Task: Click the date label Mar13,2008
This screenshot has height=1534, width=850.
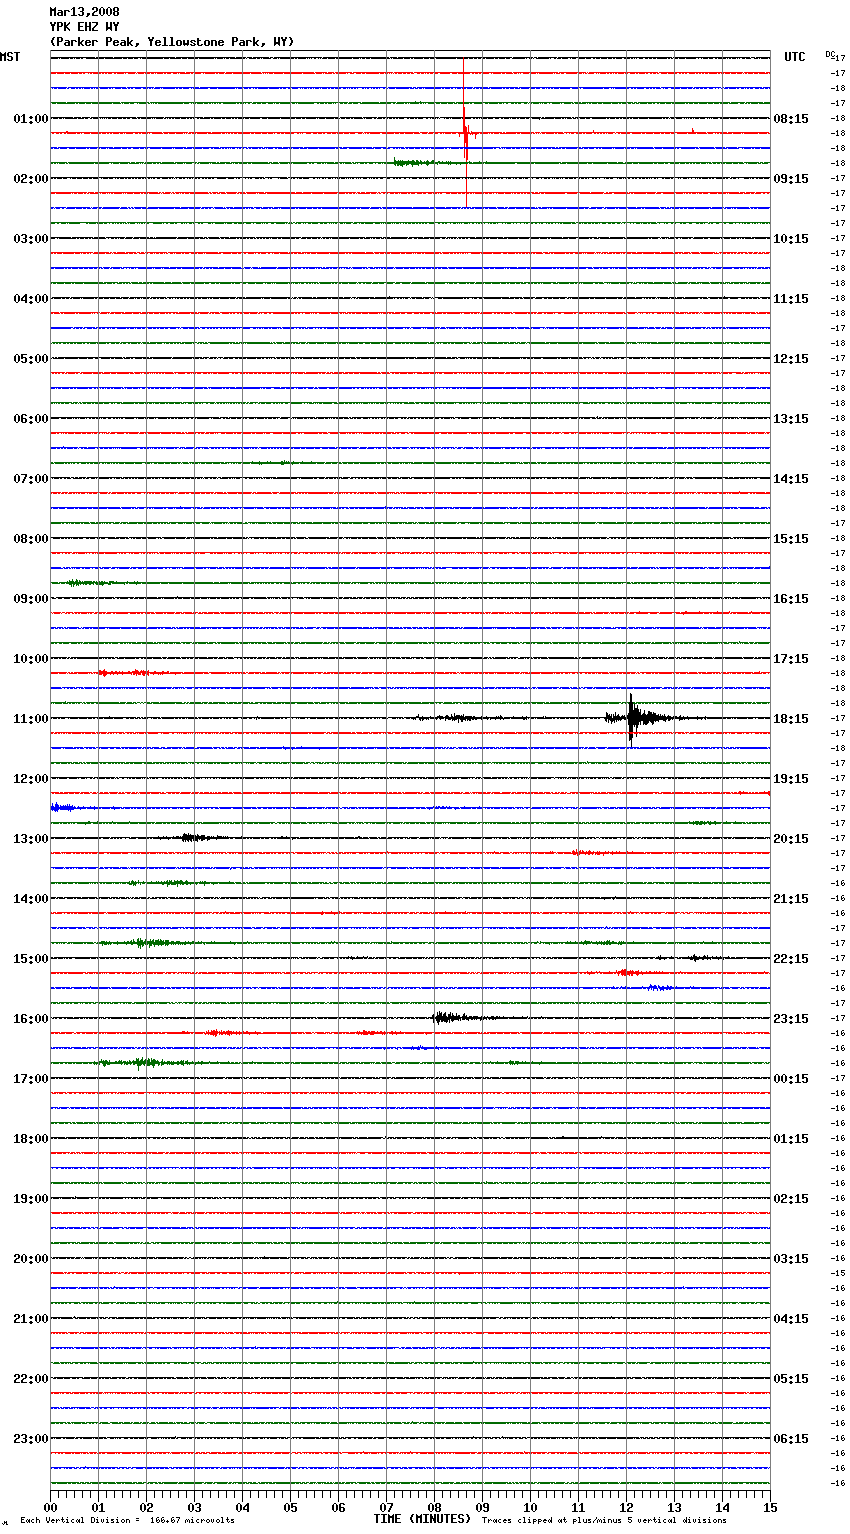Action: point(84,12)
